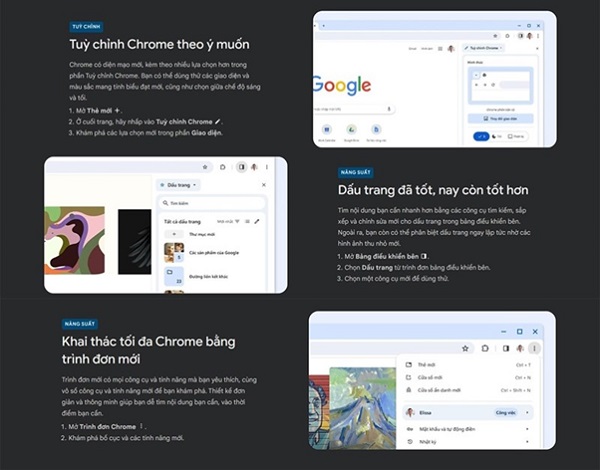Open the Tuỳ chỉnh Chrome panel dropdown
Image resolution: width=600 pixels, height=470 pixels.
[x=484, y=48]
